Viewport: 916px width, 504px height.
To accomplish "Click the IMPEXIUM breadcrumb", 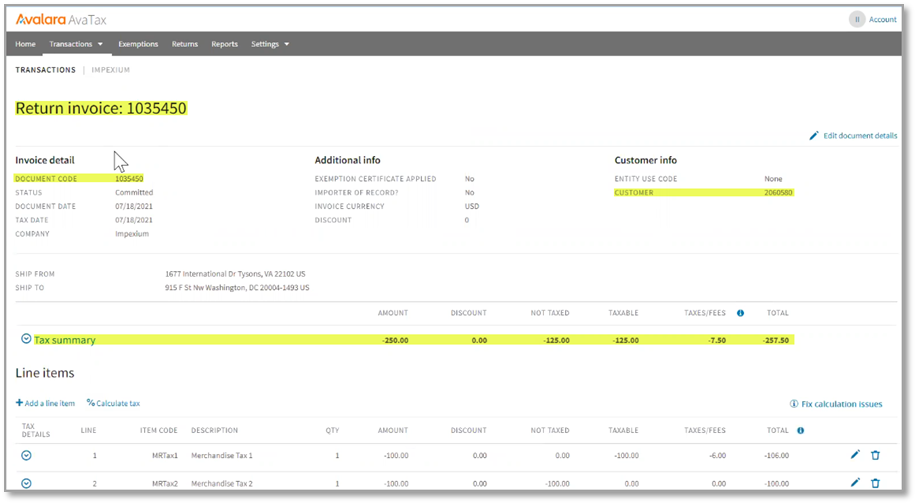I will point(110,70).
